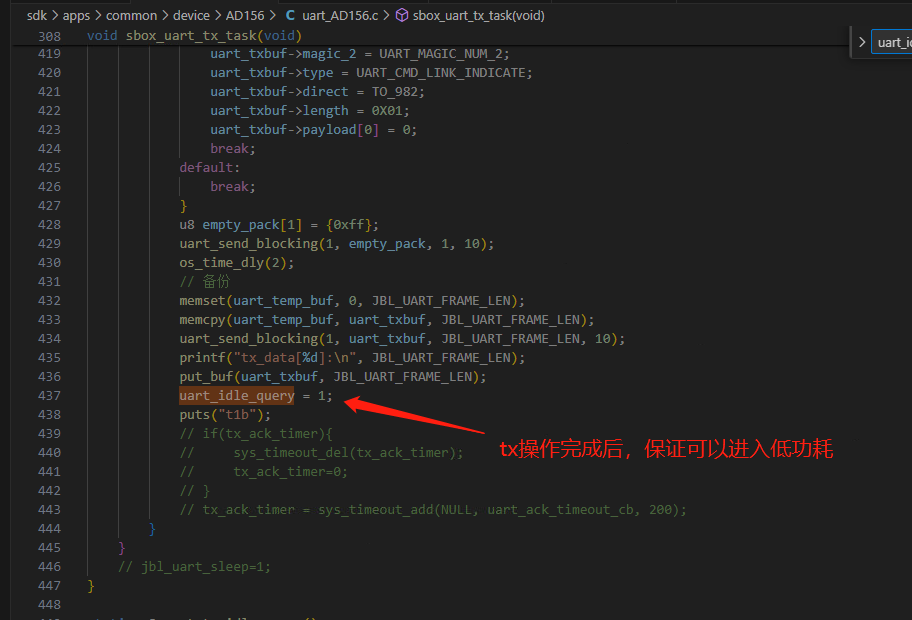Click the function symbol cube icon in breadcrumb
912x620 pixels.
[402, 15]
